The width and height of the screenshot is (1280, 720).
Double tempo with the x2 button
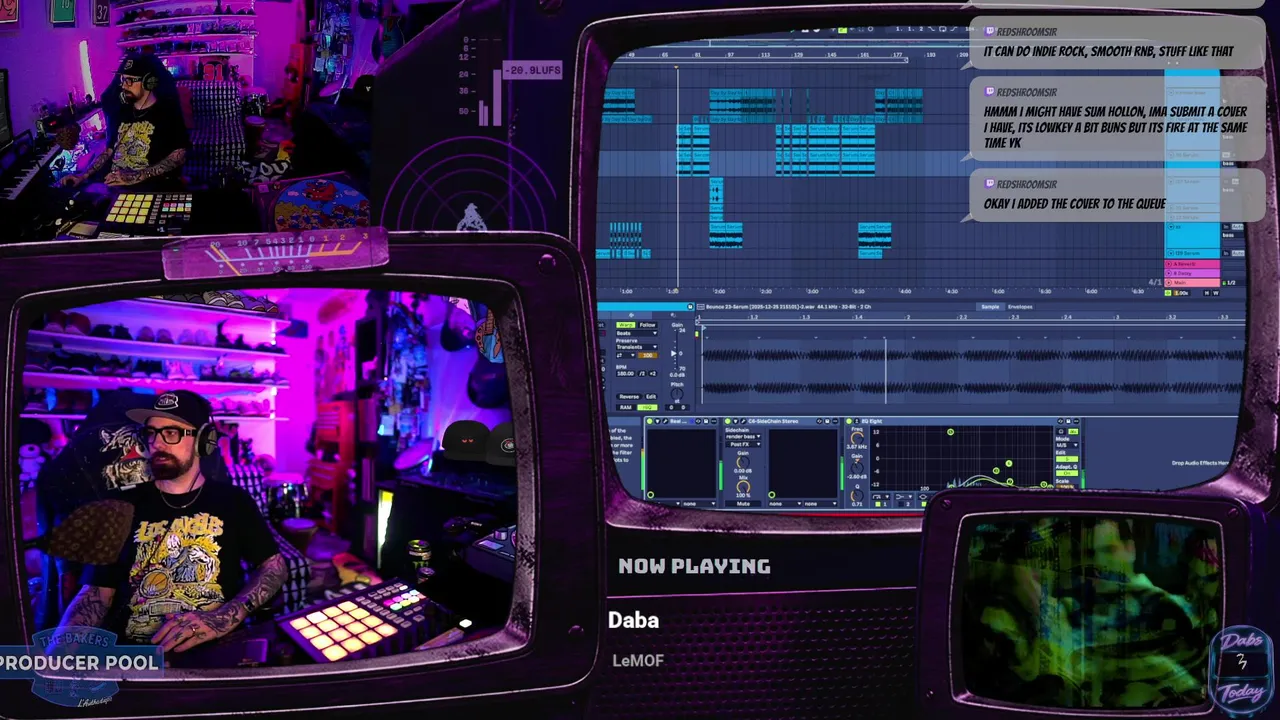click(x=652, y=373)
